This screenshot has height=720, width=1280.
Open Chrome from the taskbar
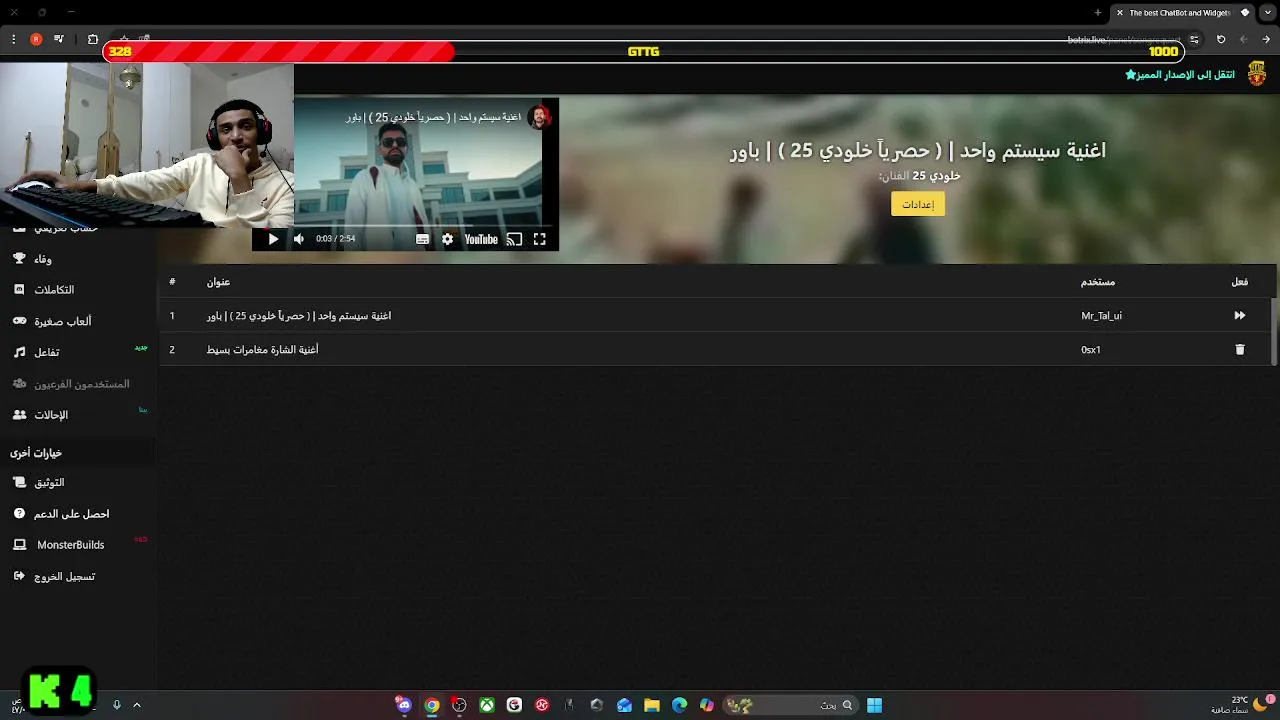(x=432, y=705)
